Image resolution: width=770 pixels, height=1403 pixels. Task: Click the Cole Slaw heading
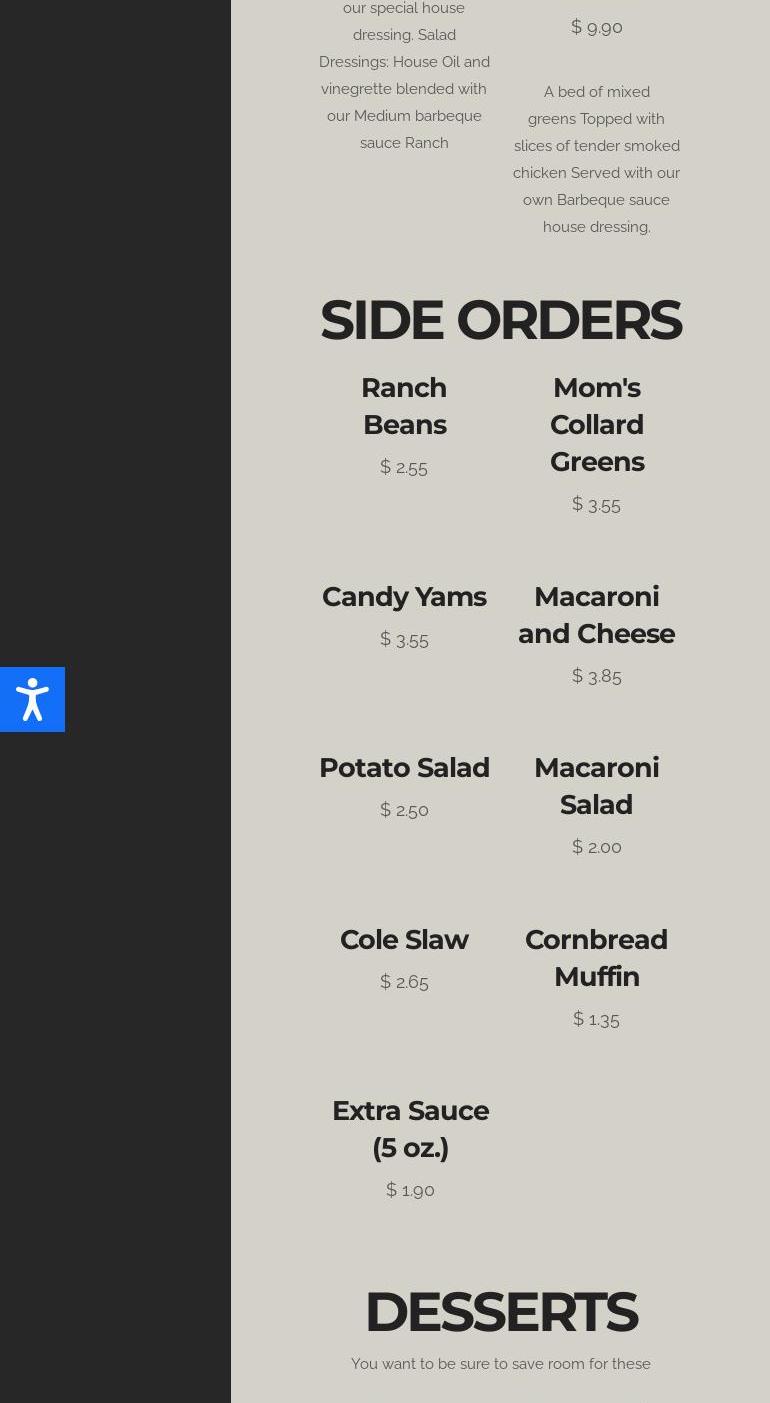tap(404, 940)
